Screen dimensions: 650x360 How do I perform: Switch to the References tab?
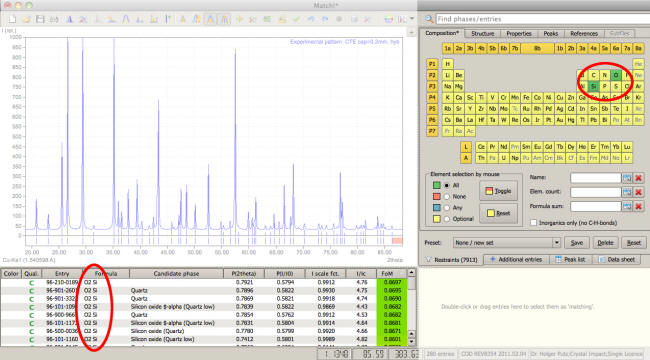584,34
